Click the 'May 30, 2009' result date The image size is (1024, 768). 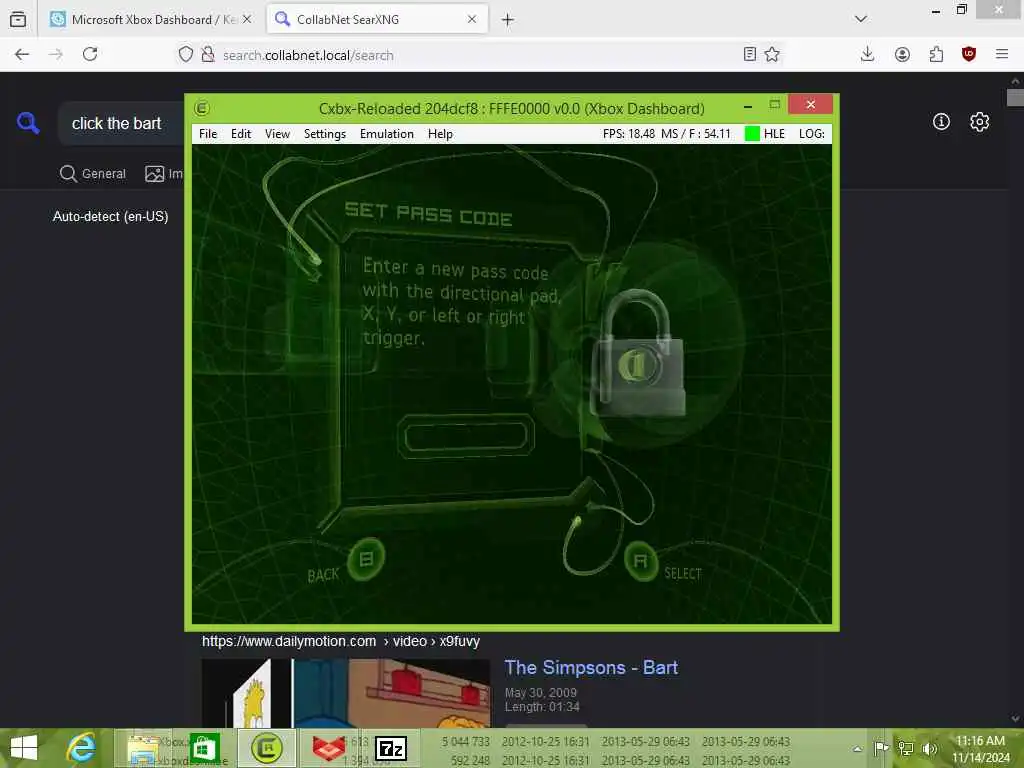pos(540,692)
